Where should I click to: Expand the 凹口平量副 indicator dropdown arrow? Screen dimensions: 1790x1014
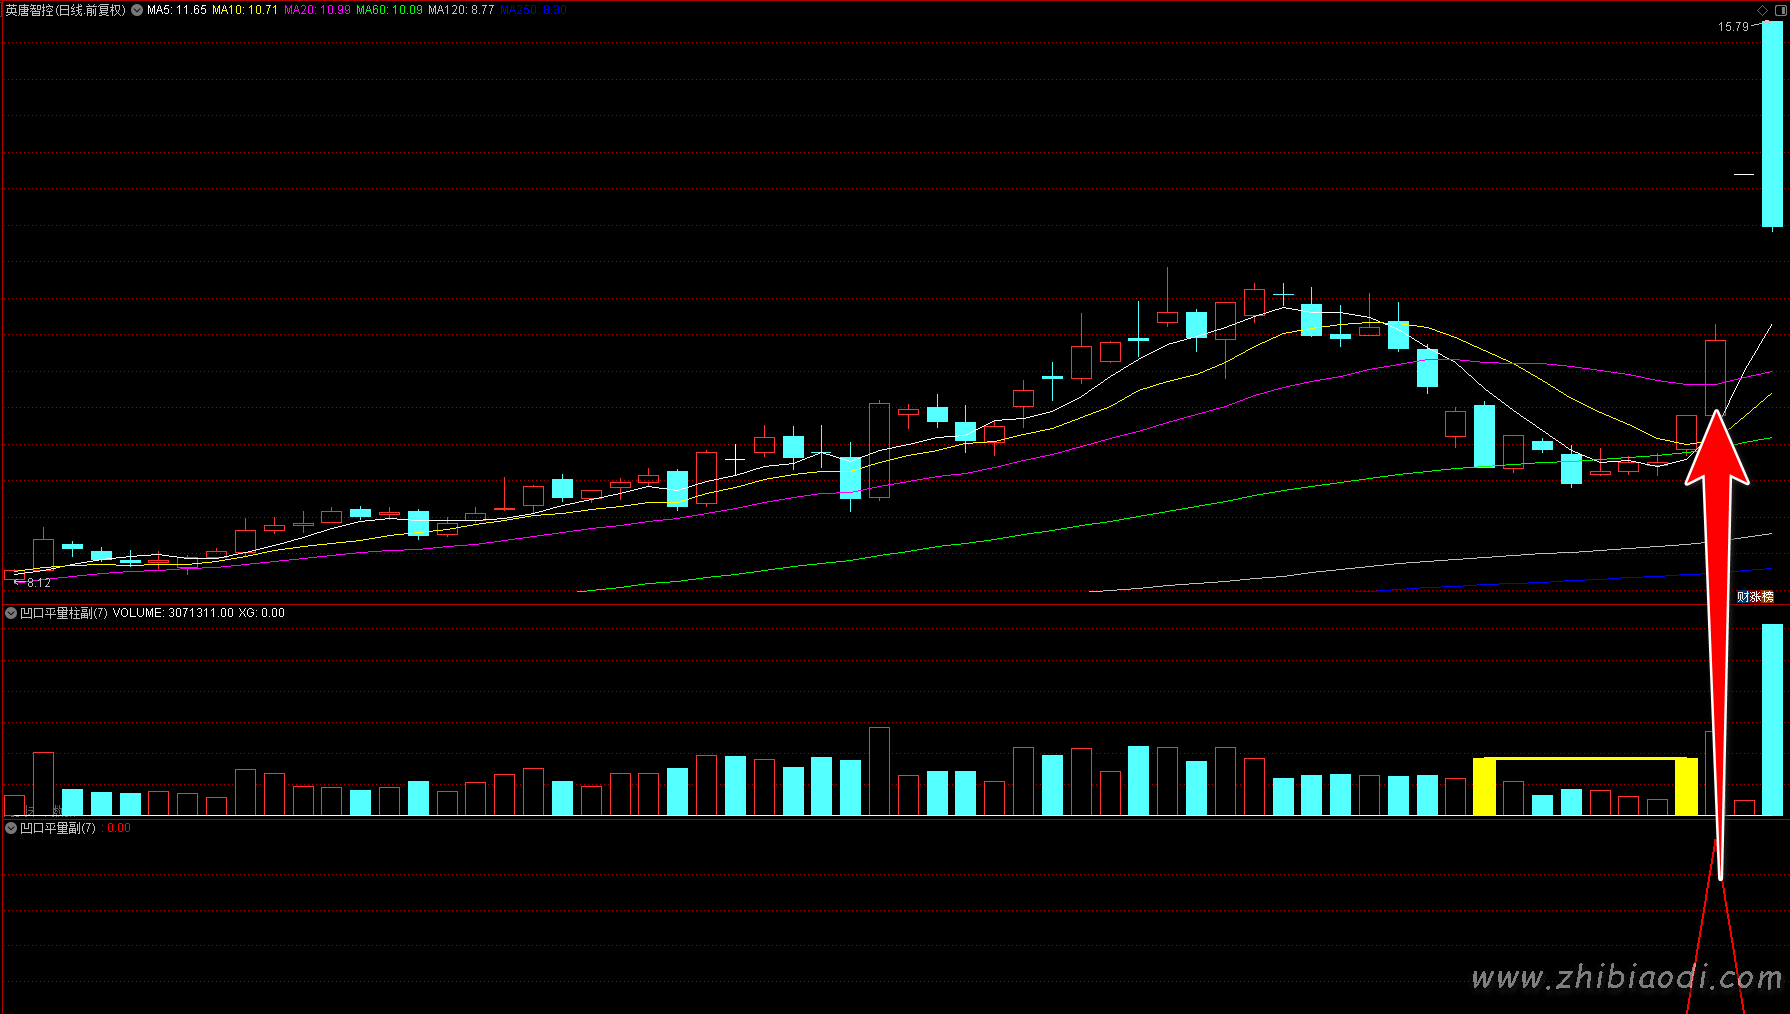tap(11, 828)
